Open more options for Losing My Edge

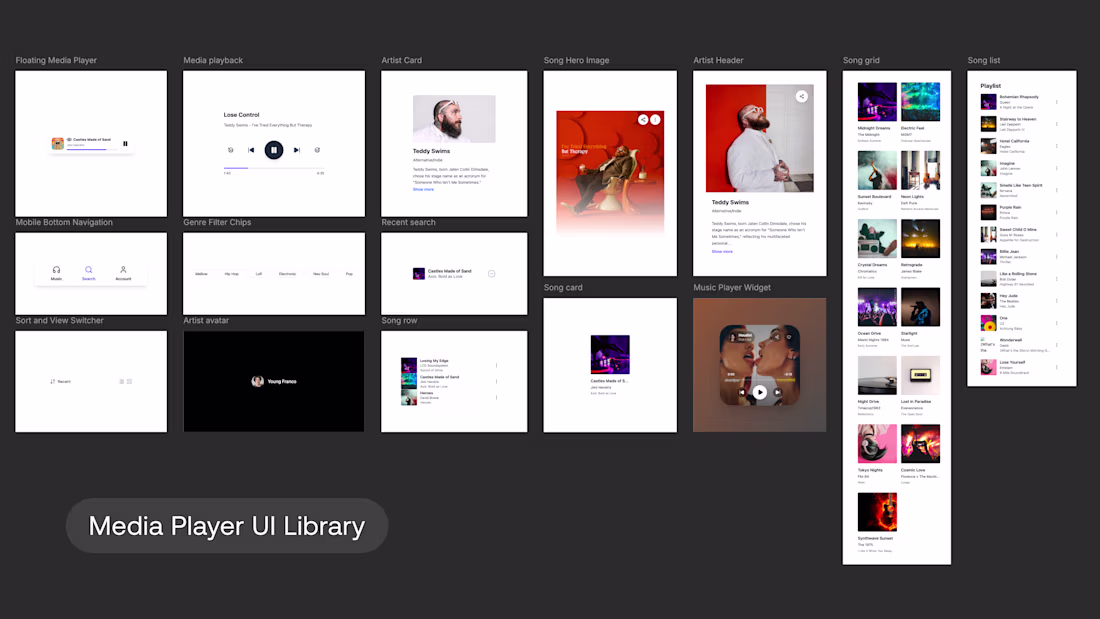pos(497,365)
